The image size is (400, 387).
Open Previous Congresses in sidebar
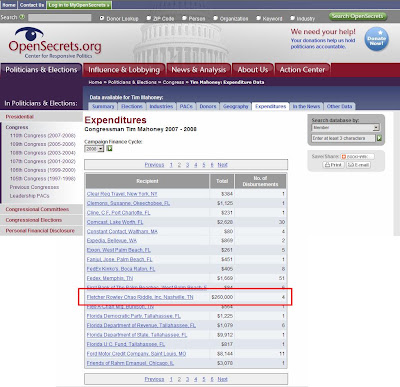point(34,187)
